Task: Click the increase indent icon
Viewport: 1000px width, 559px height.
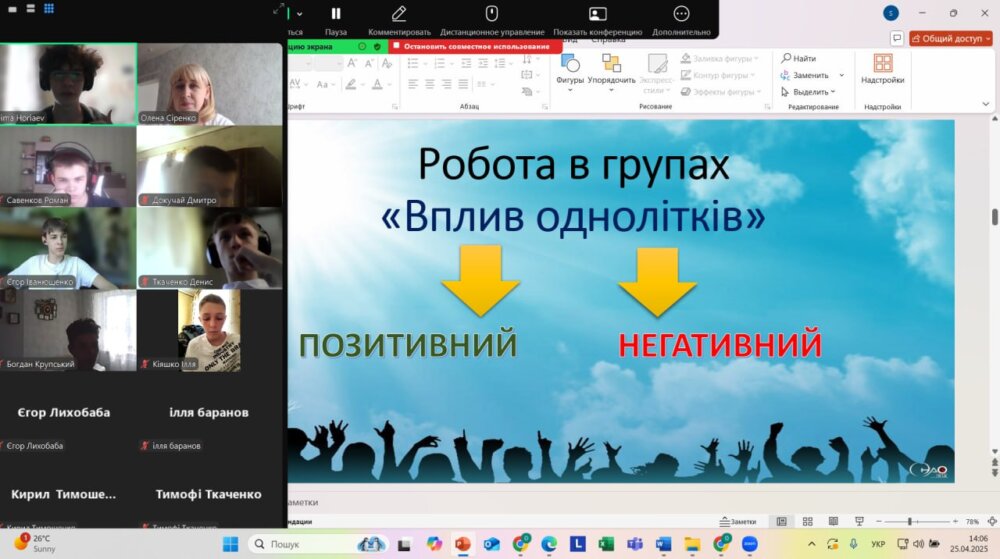Action: tap(483, 63)
